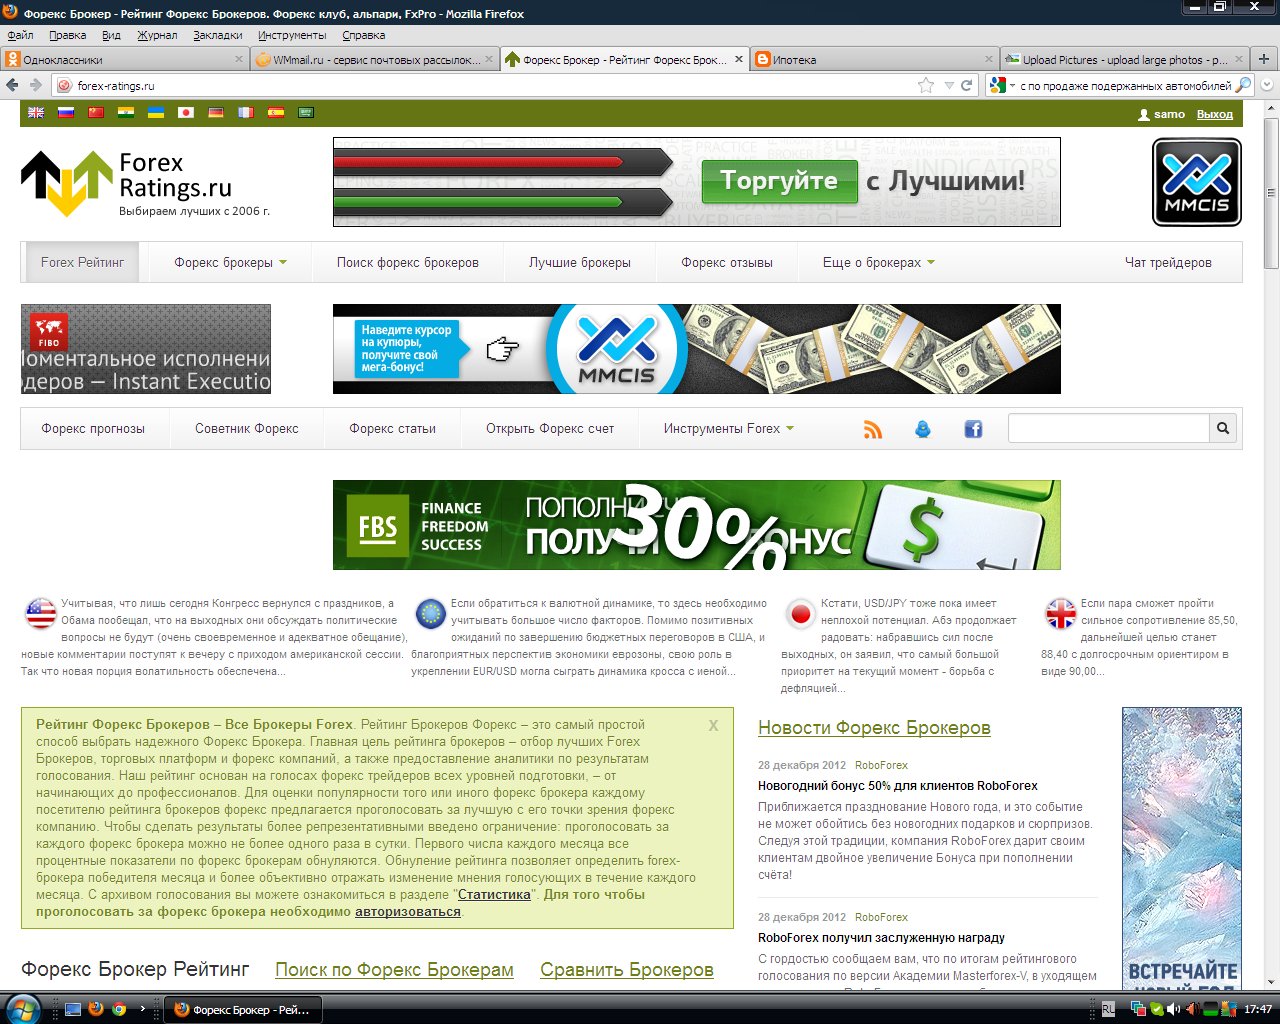The height and width of the screenshot is (1024, 1280).
Task: Open the search engine selector dropdown
Action: pos(1001,86)
